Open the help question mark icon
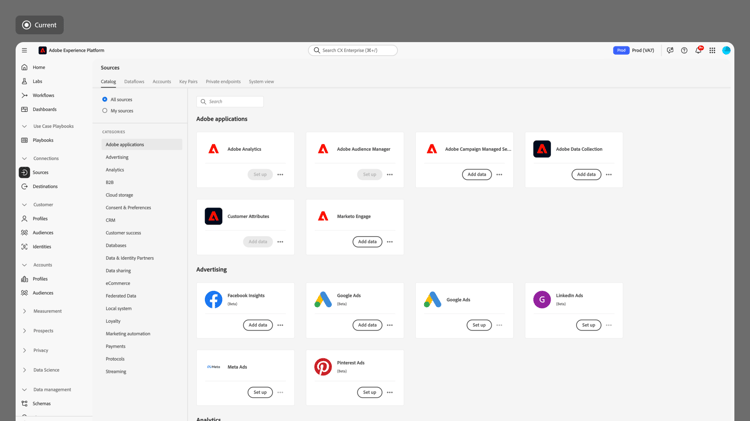Viewport: 750px width, 421px height. pos(684,50)
